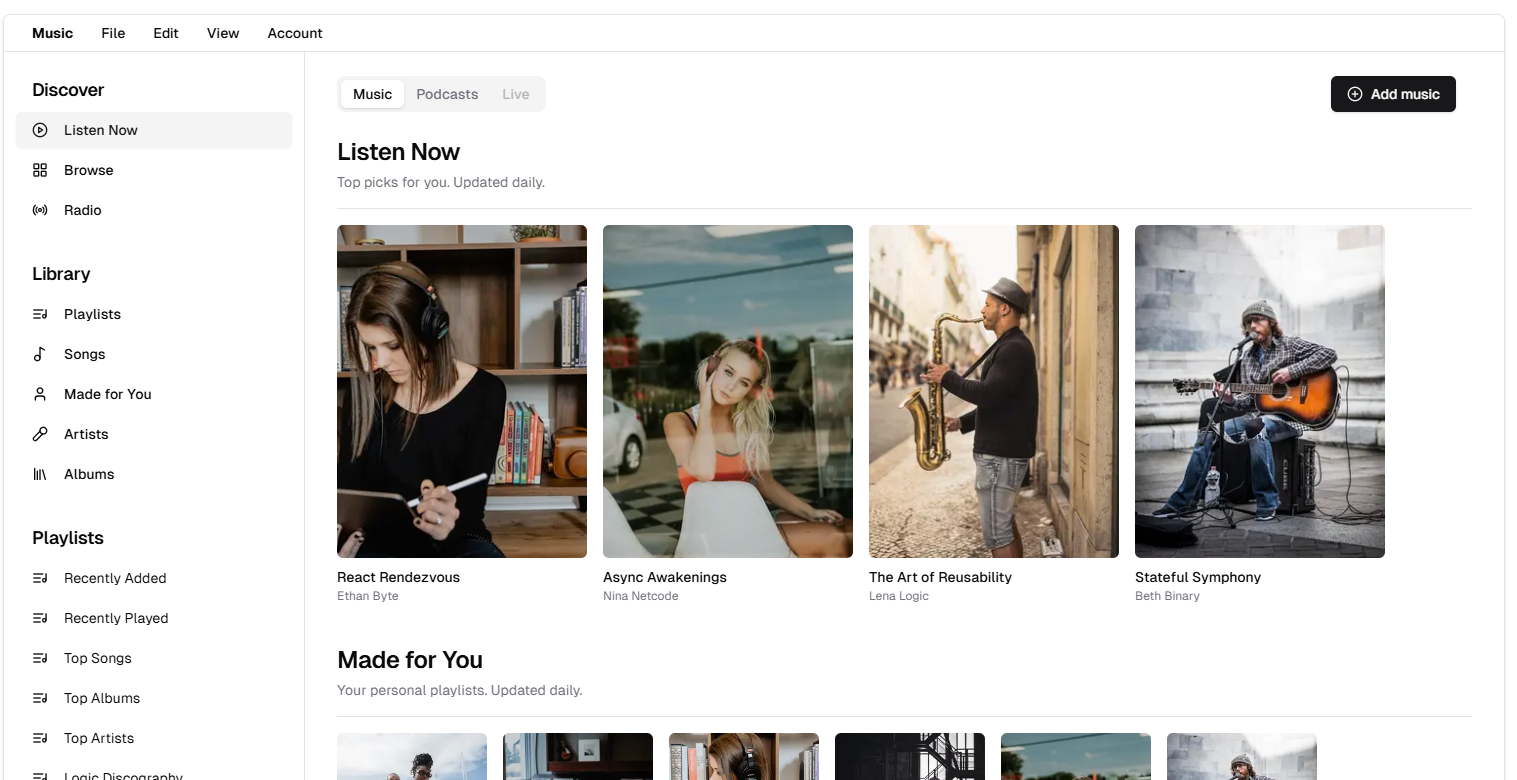1517x780 pixels.
Task: Go to Listen Now in sidebar
Action: tap(154, 130)
